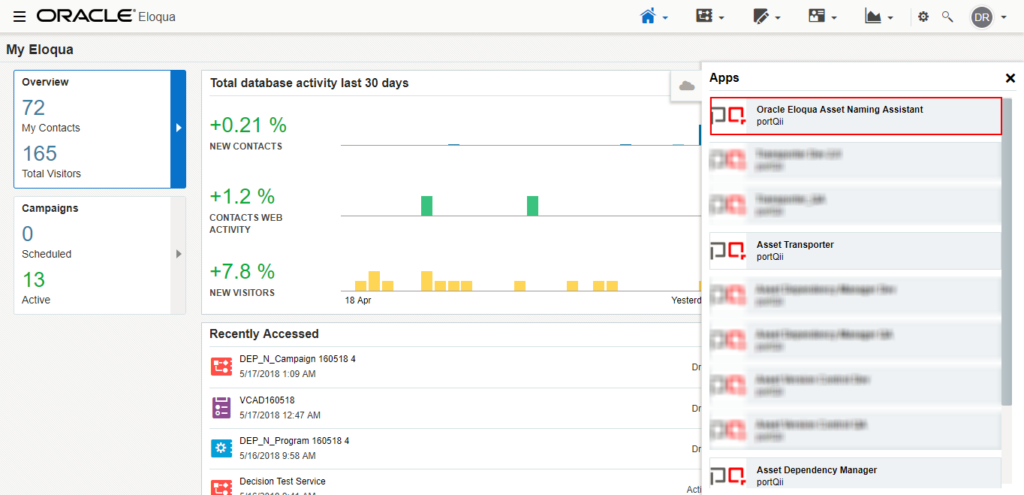
Task: Click the +7.8 % New Visitors value
Action: 242,271
